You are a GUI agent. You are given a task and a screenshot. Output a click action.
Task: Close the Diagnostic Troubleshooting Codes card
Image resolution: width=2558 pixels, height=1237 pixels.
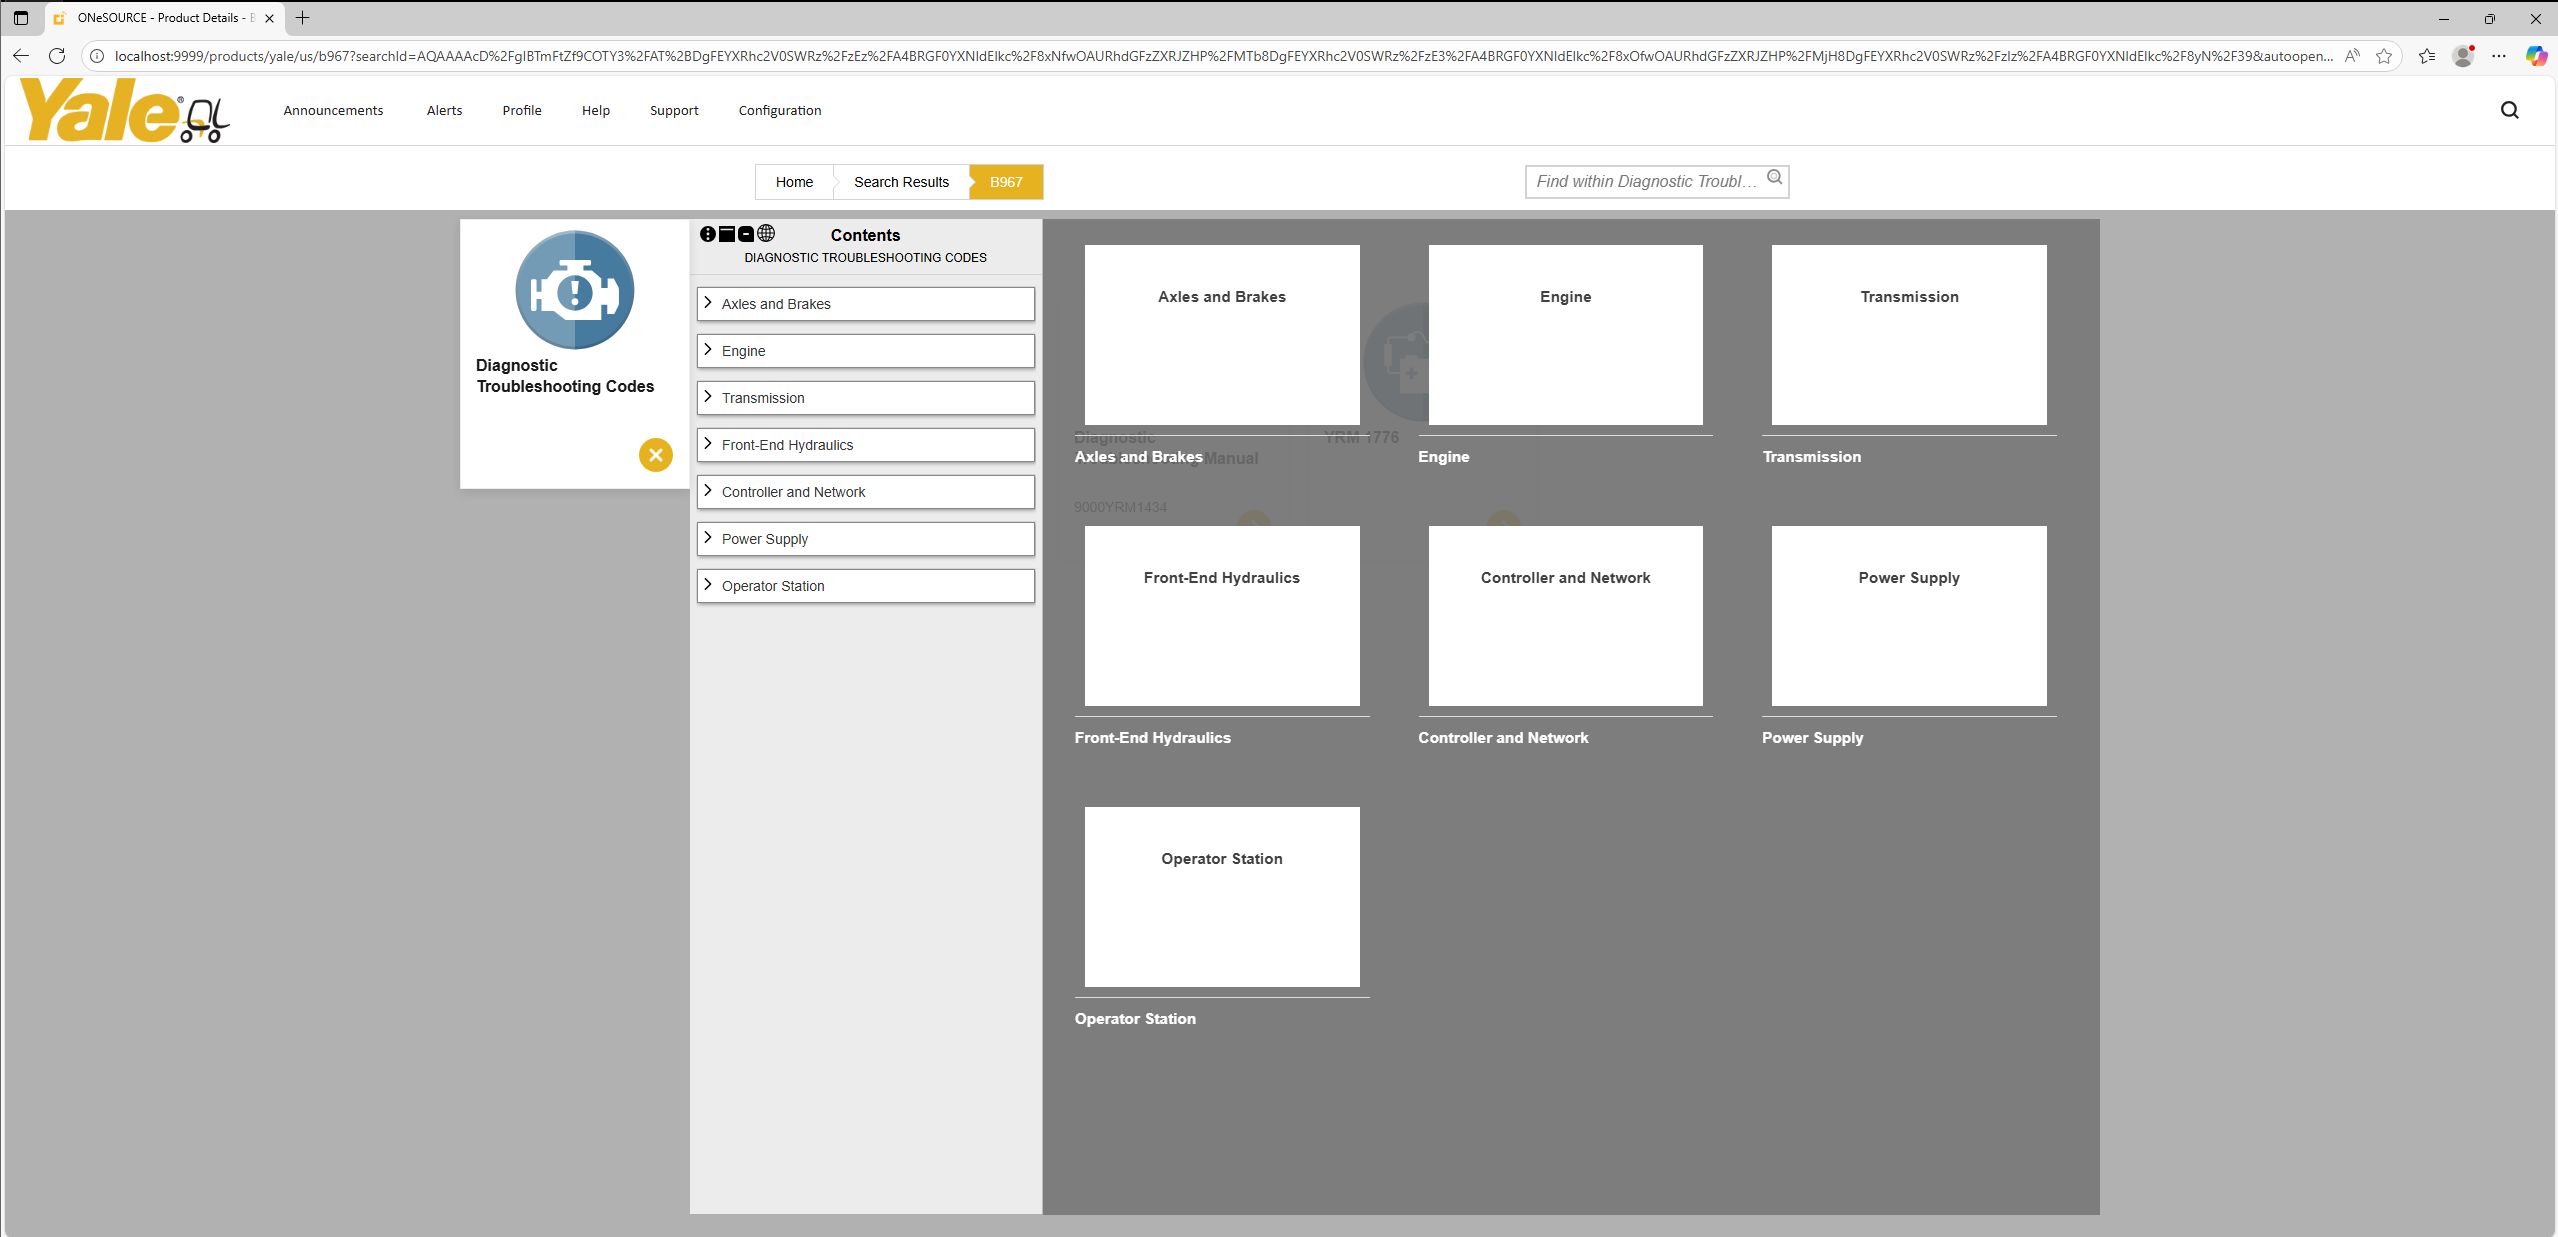pyautogui.click(x=655, y=455)
